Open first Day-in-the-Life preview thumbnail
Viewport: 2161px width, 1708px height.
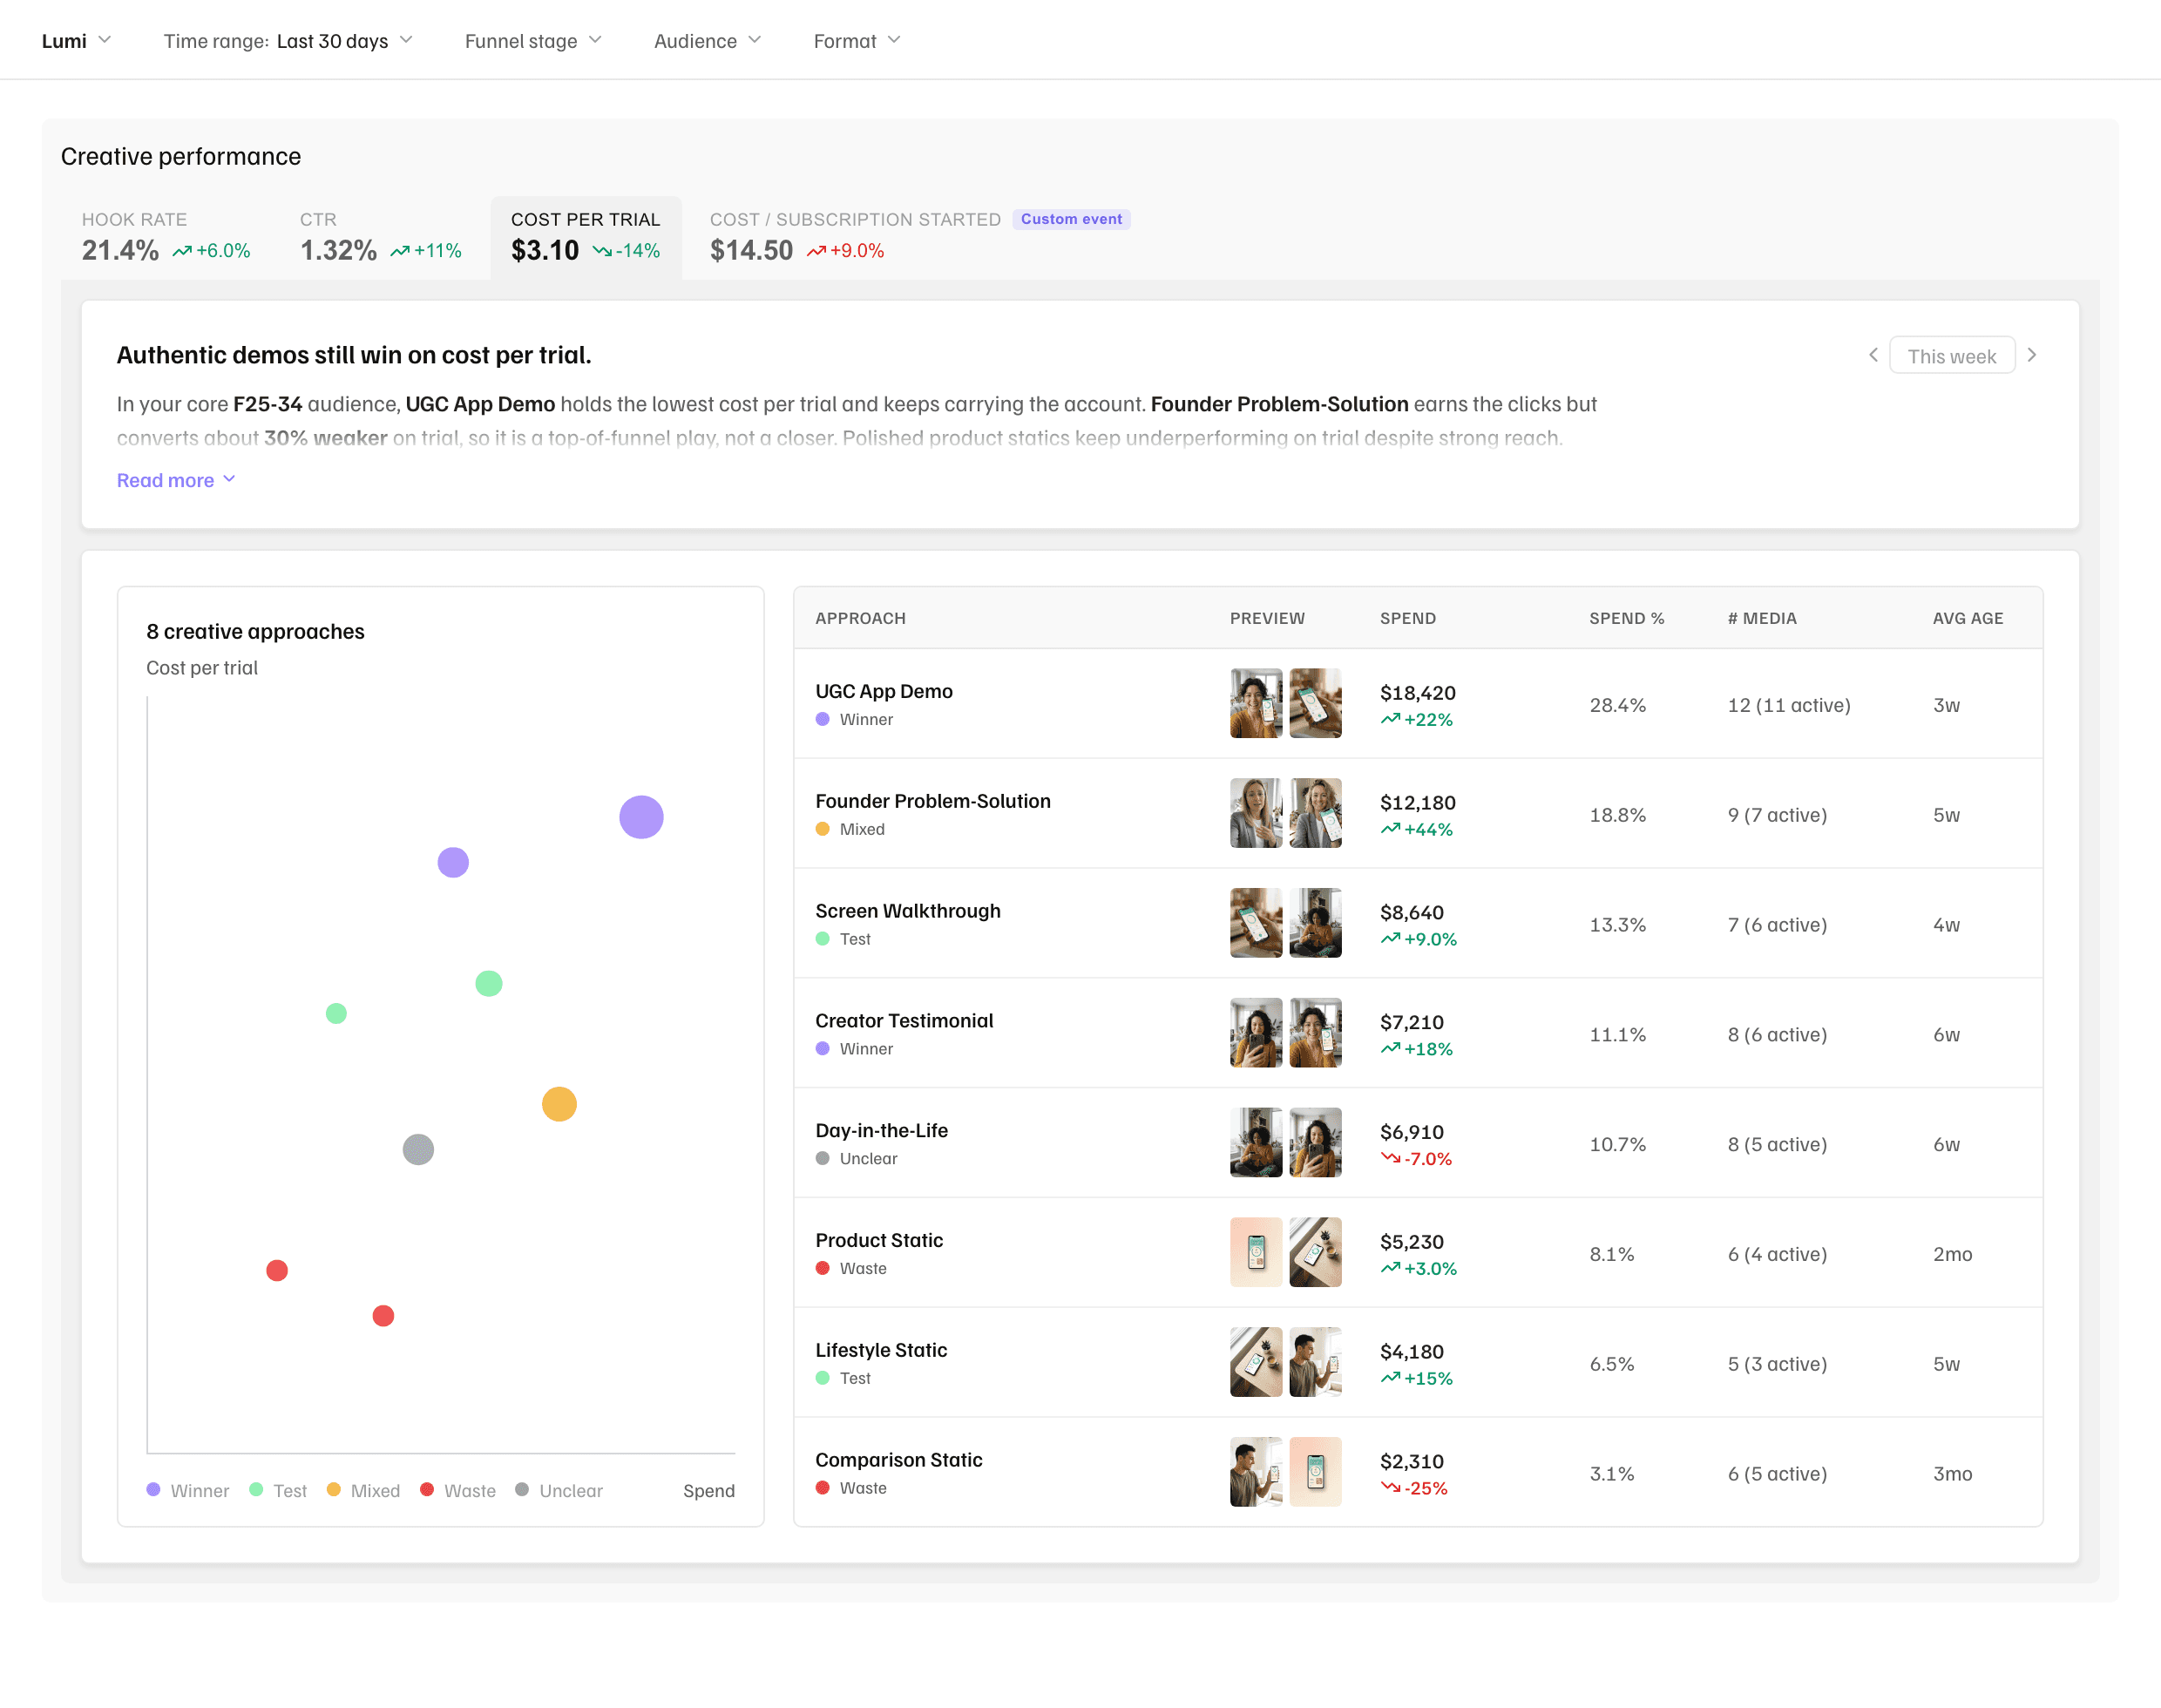click(1256, 1143)
